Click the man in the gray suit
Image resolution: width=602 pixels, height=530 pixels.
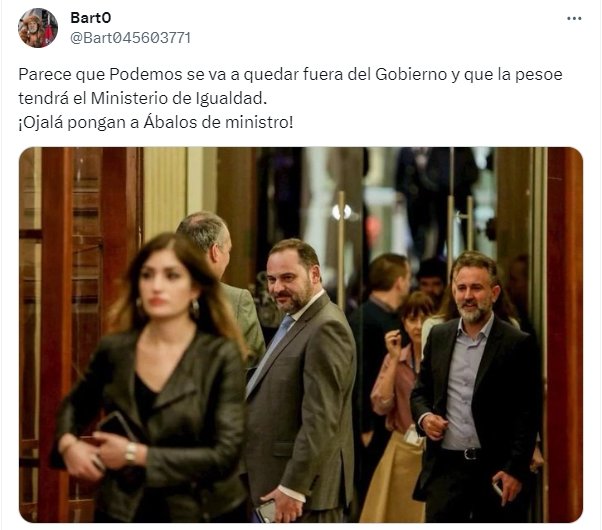point(299,380)
